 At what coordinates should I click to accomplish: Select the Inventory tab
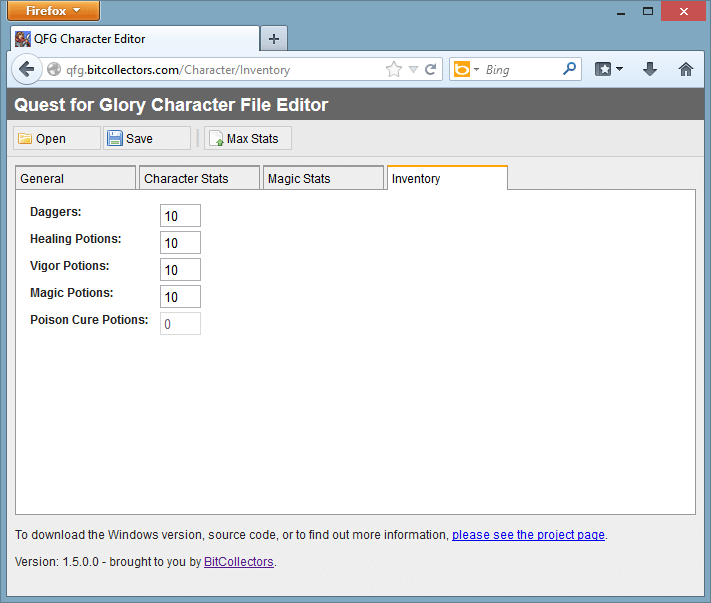click(x=447, y=178)
